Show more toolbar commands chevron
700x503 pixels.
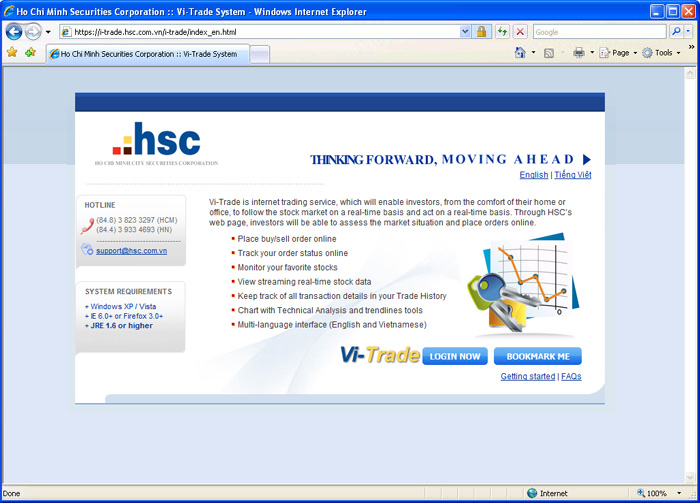point(691,47)
